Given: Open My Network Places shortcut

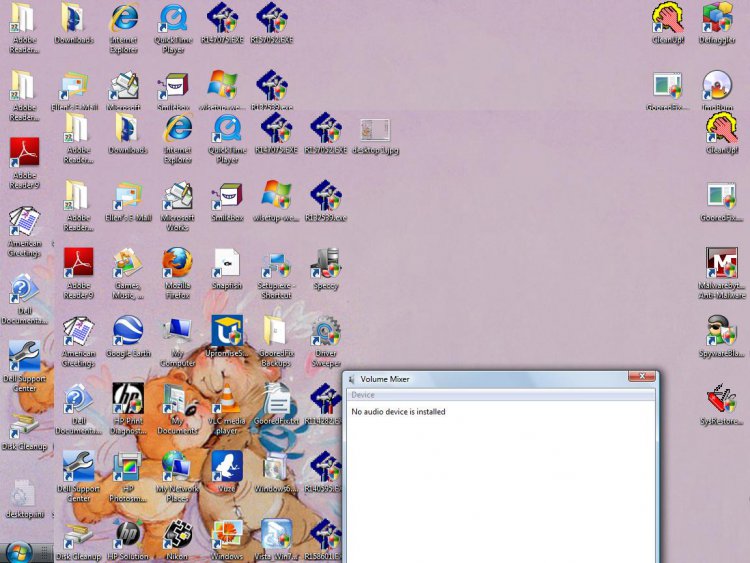Looking at the screenshot, I should [x=177, y=477].
